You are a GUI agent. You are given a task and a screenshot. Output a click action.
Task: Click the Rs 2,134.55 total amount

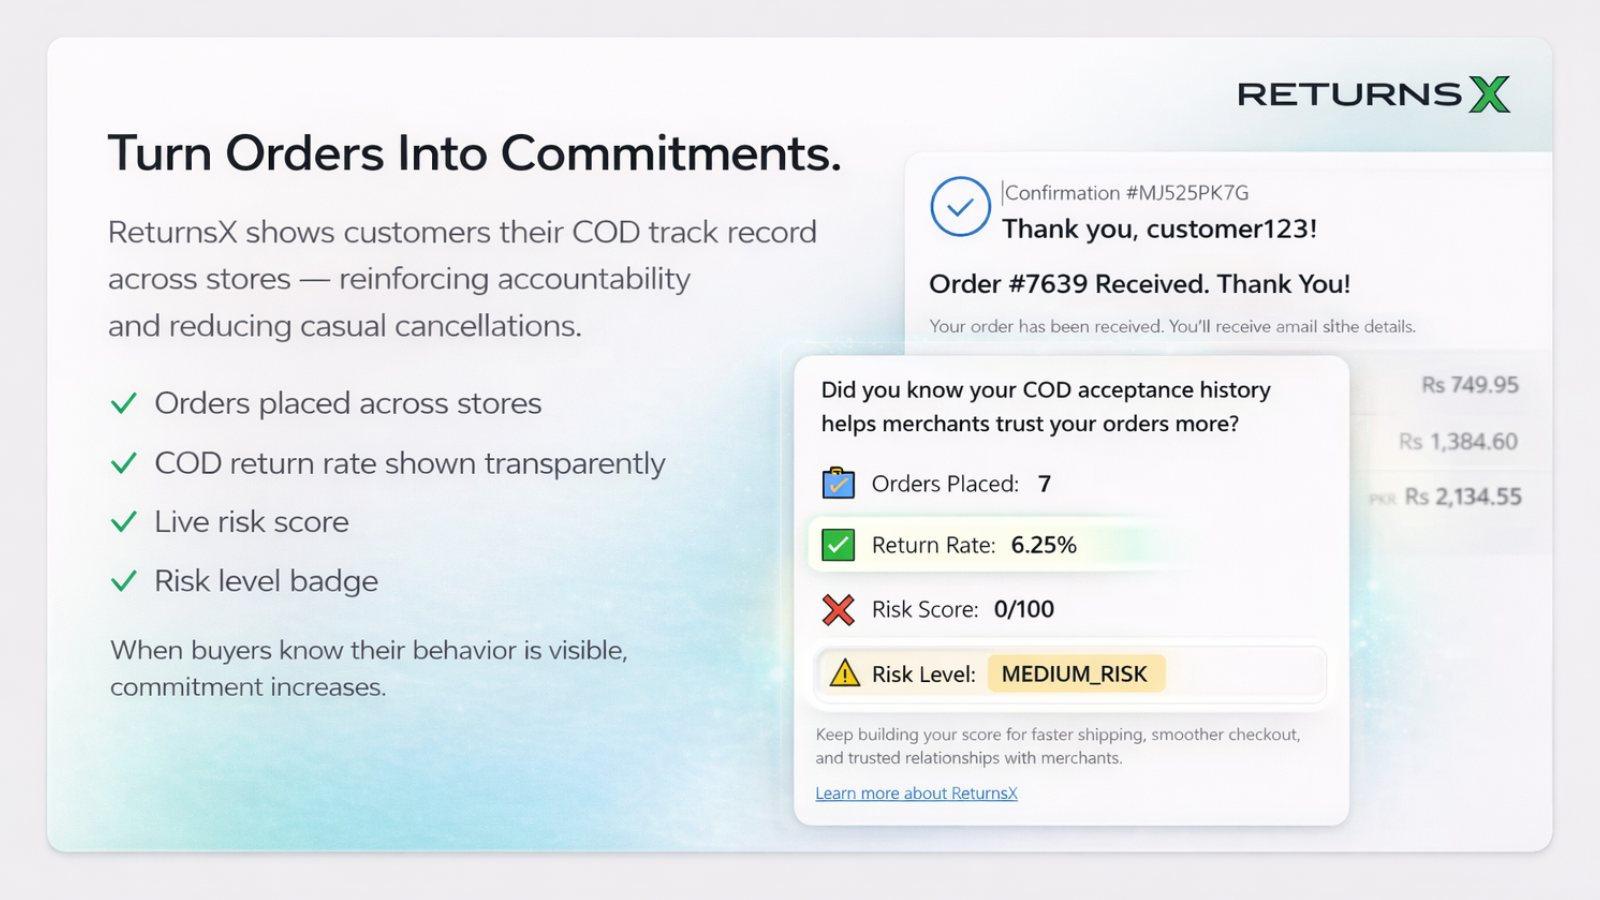pyautogui.click(x=1463, y=496)
